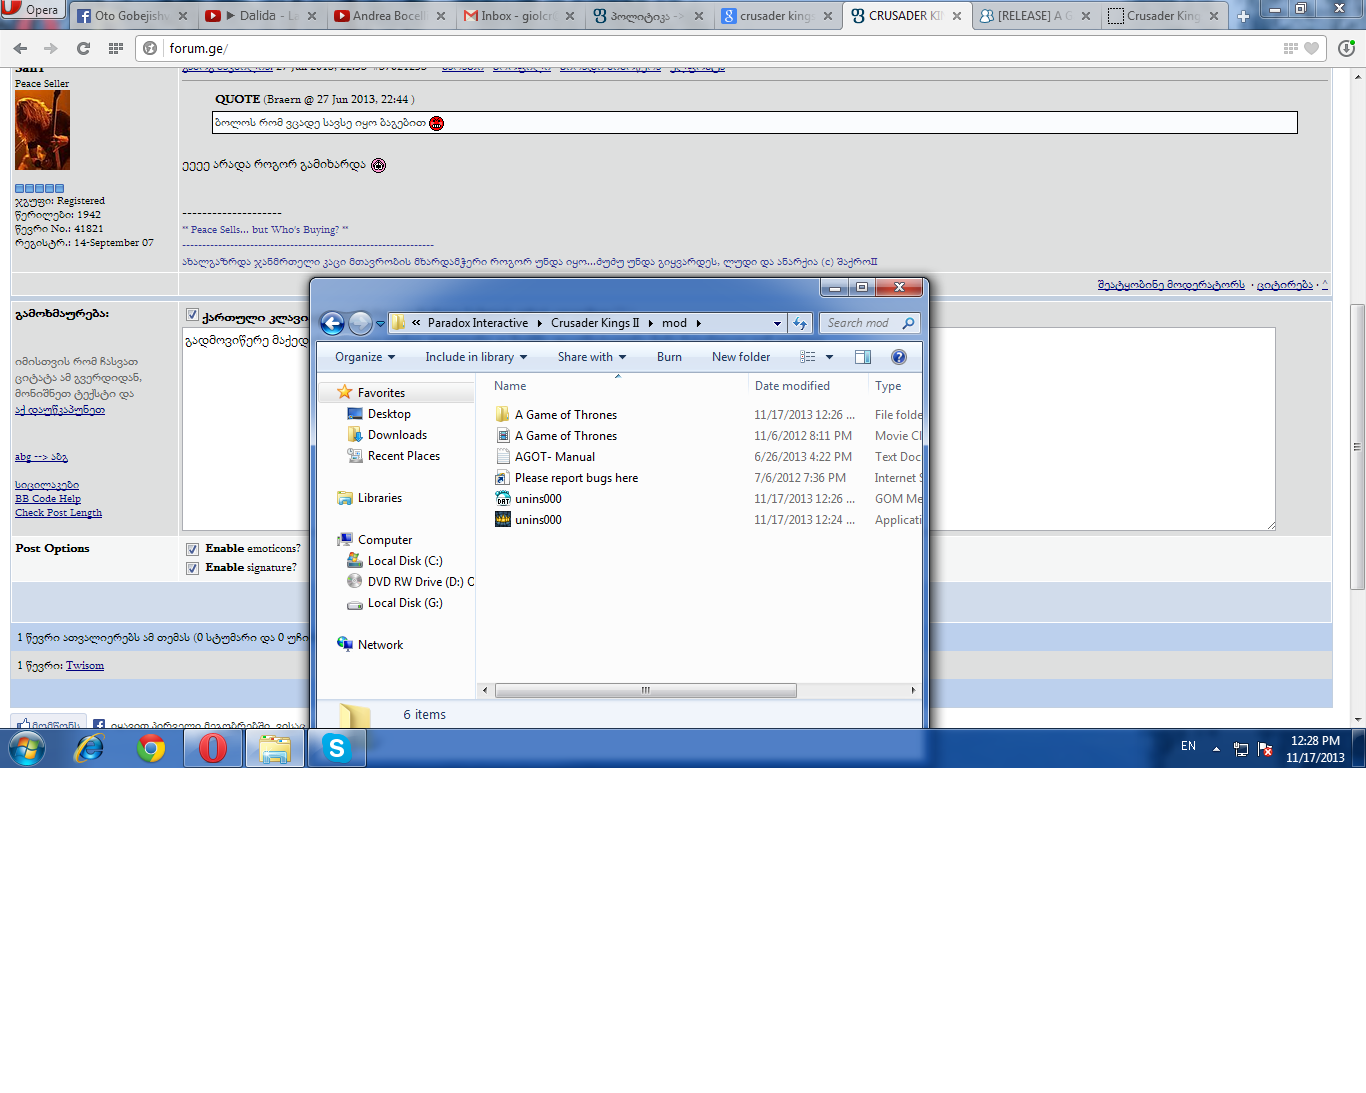
Task: Create a New folder in Explorer
Action: [x=741, y=357]
